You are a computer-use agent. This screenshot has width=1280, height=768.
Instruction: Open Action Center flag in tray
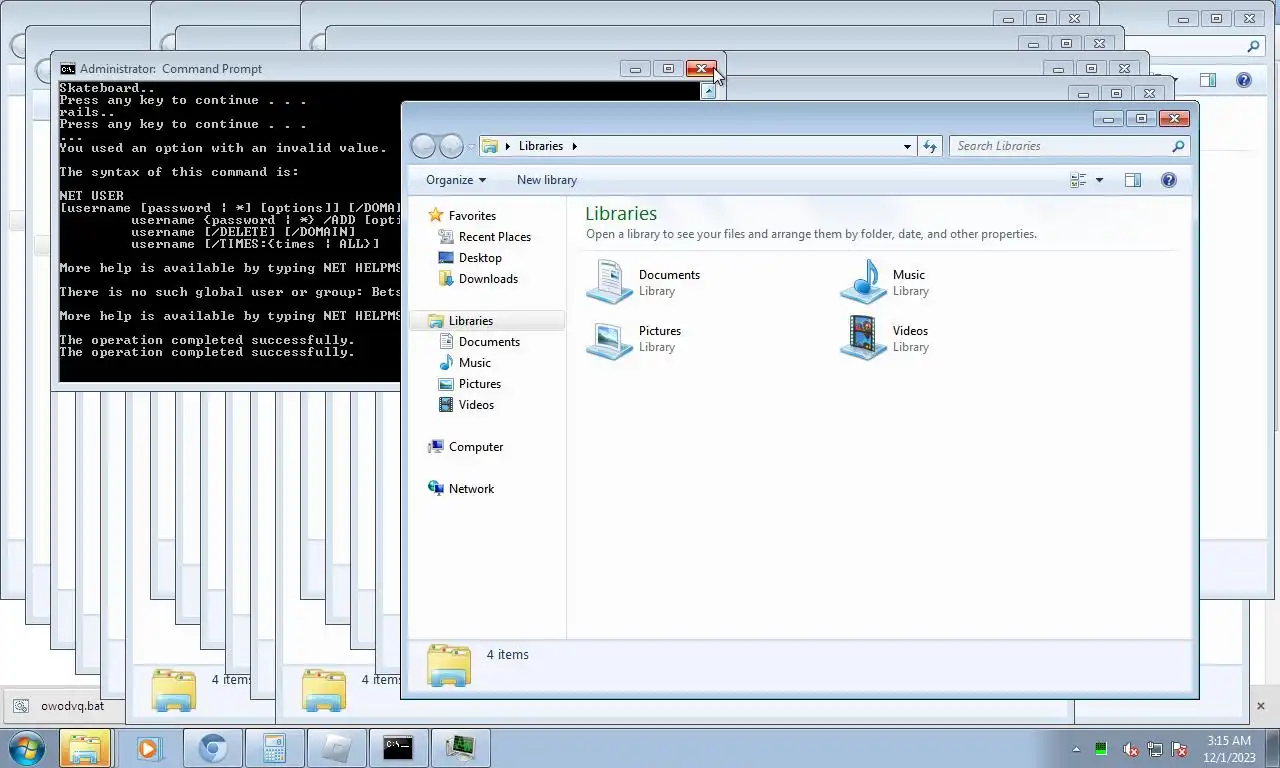tap(1179, 749)
